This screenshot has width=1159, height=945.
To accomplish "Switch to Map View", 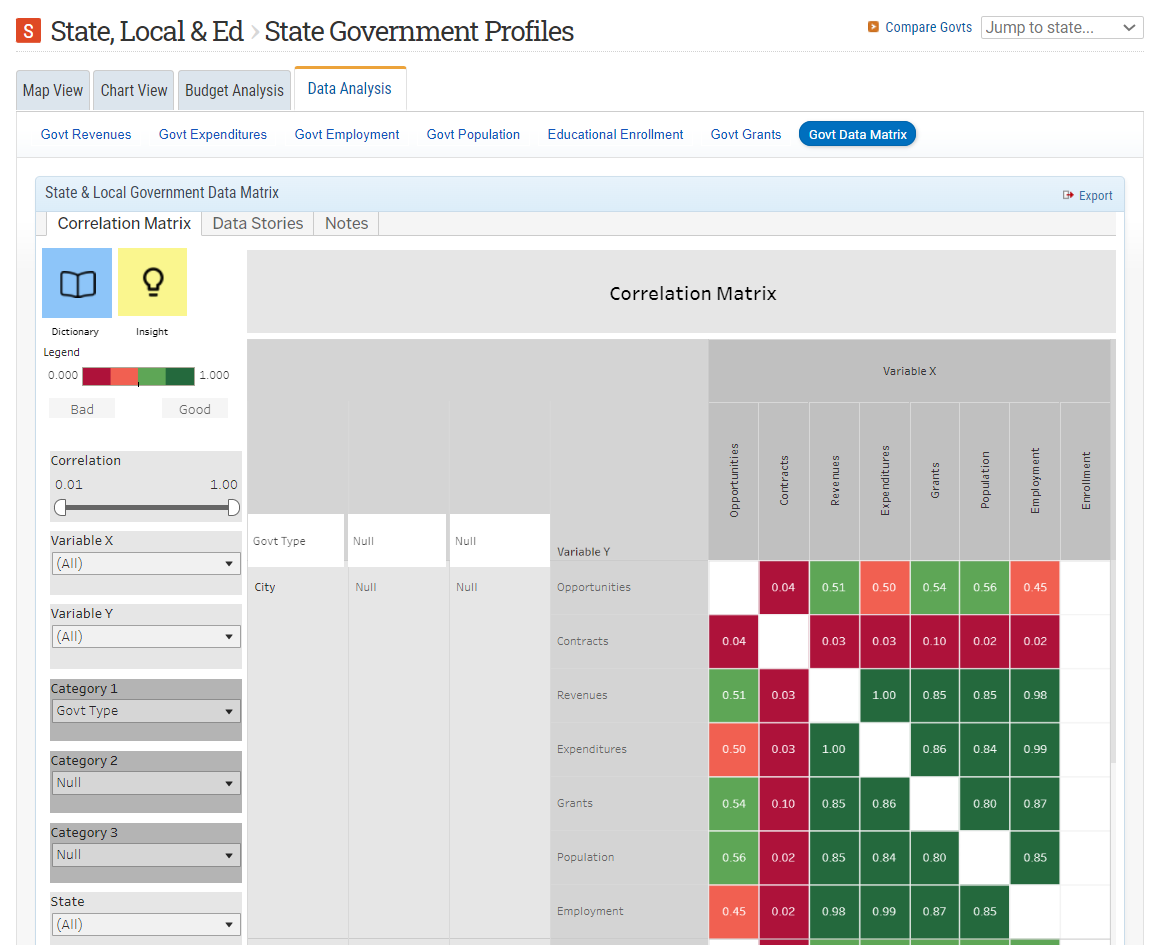I will pos(53,89).
